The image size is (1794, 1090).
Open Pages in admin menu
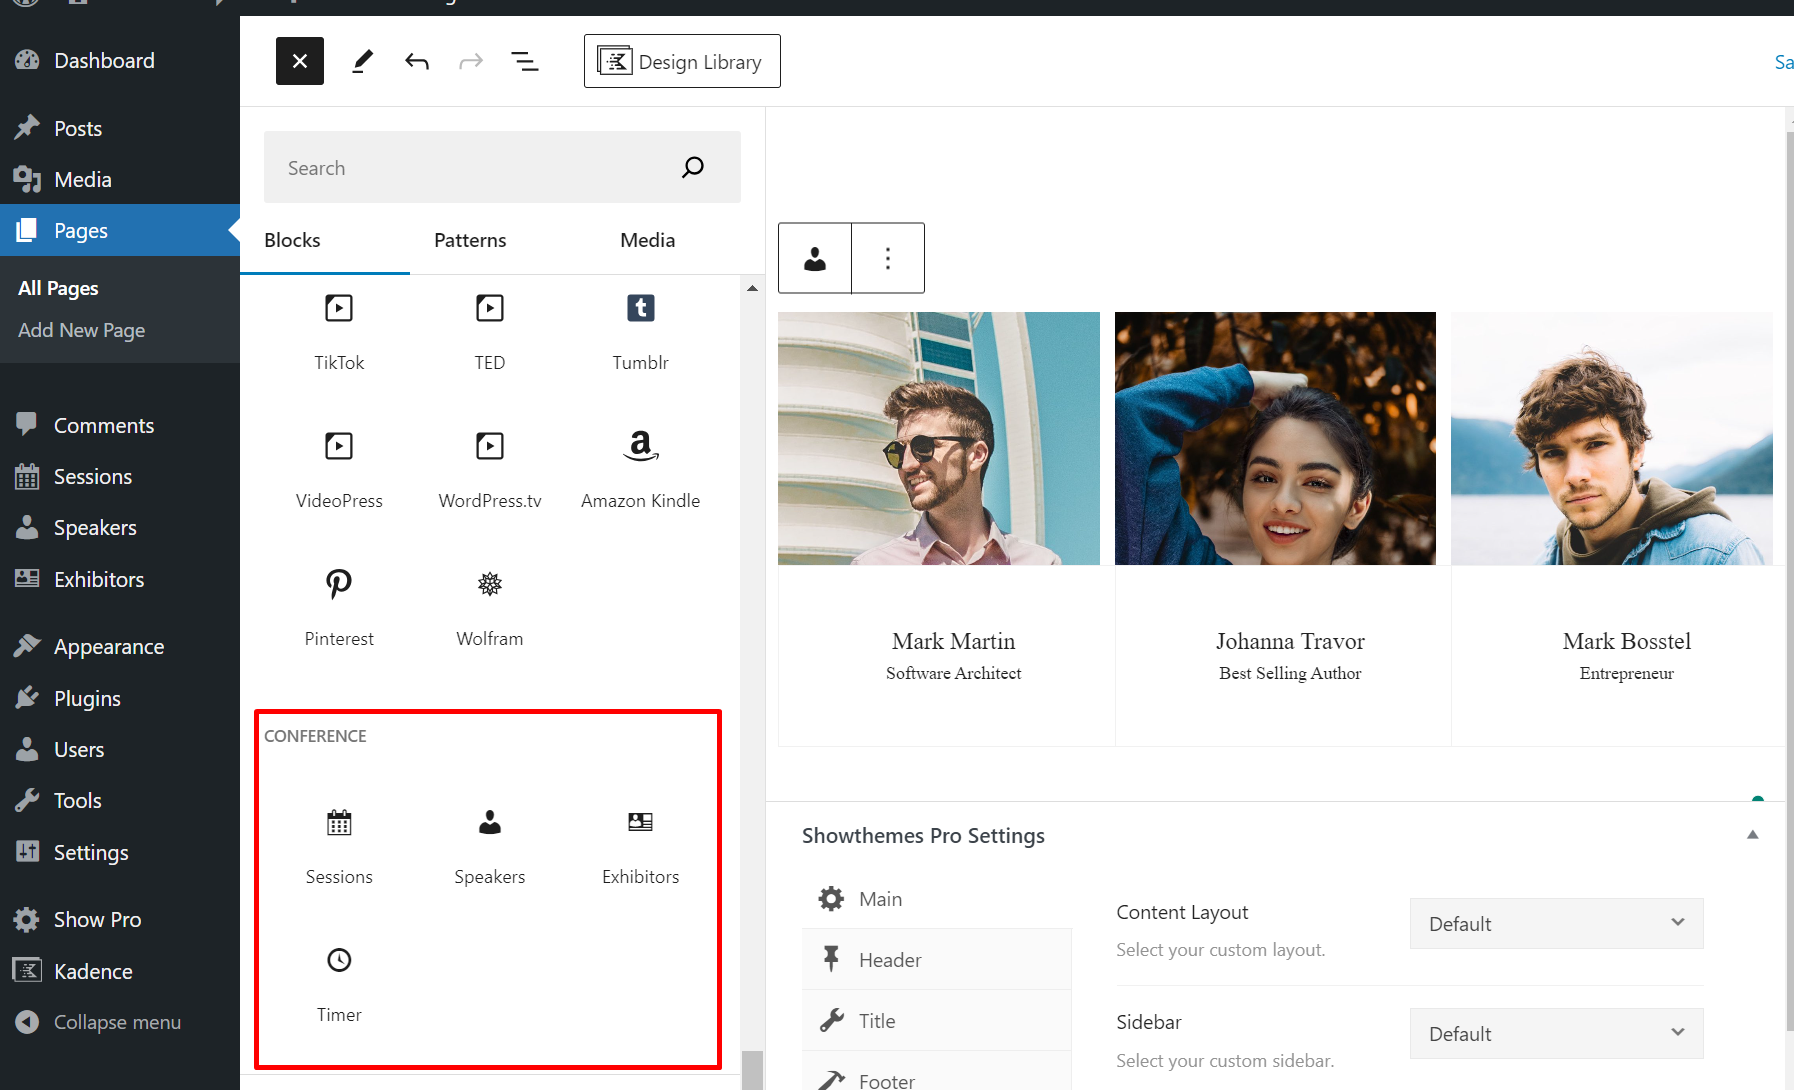click(x=120, y=231)
